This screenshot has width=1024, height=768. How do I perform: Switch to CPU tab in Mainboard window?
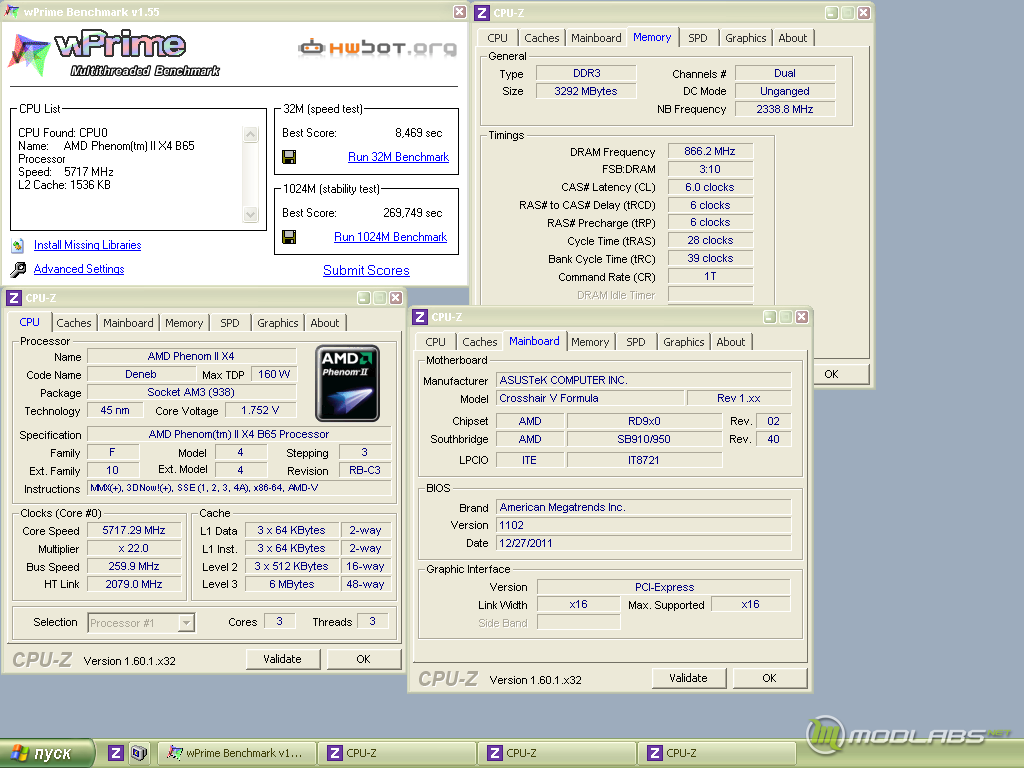(x=436, y=342)
